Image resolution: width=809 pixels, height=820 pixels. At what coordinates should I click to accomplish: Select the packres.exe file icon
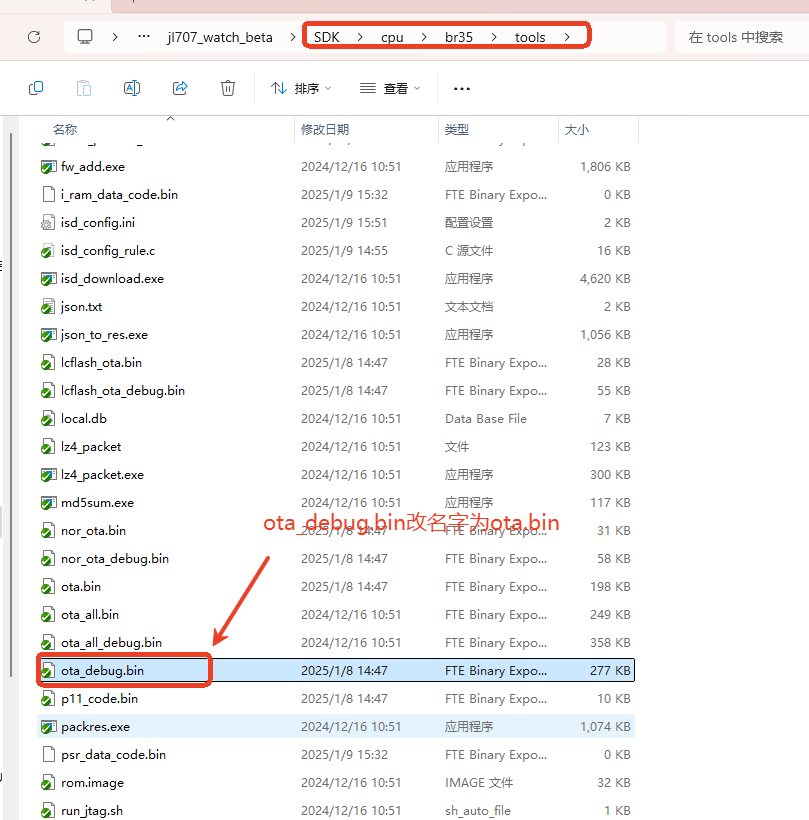point(48,726)
